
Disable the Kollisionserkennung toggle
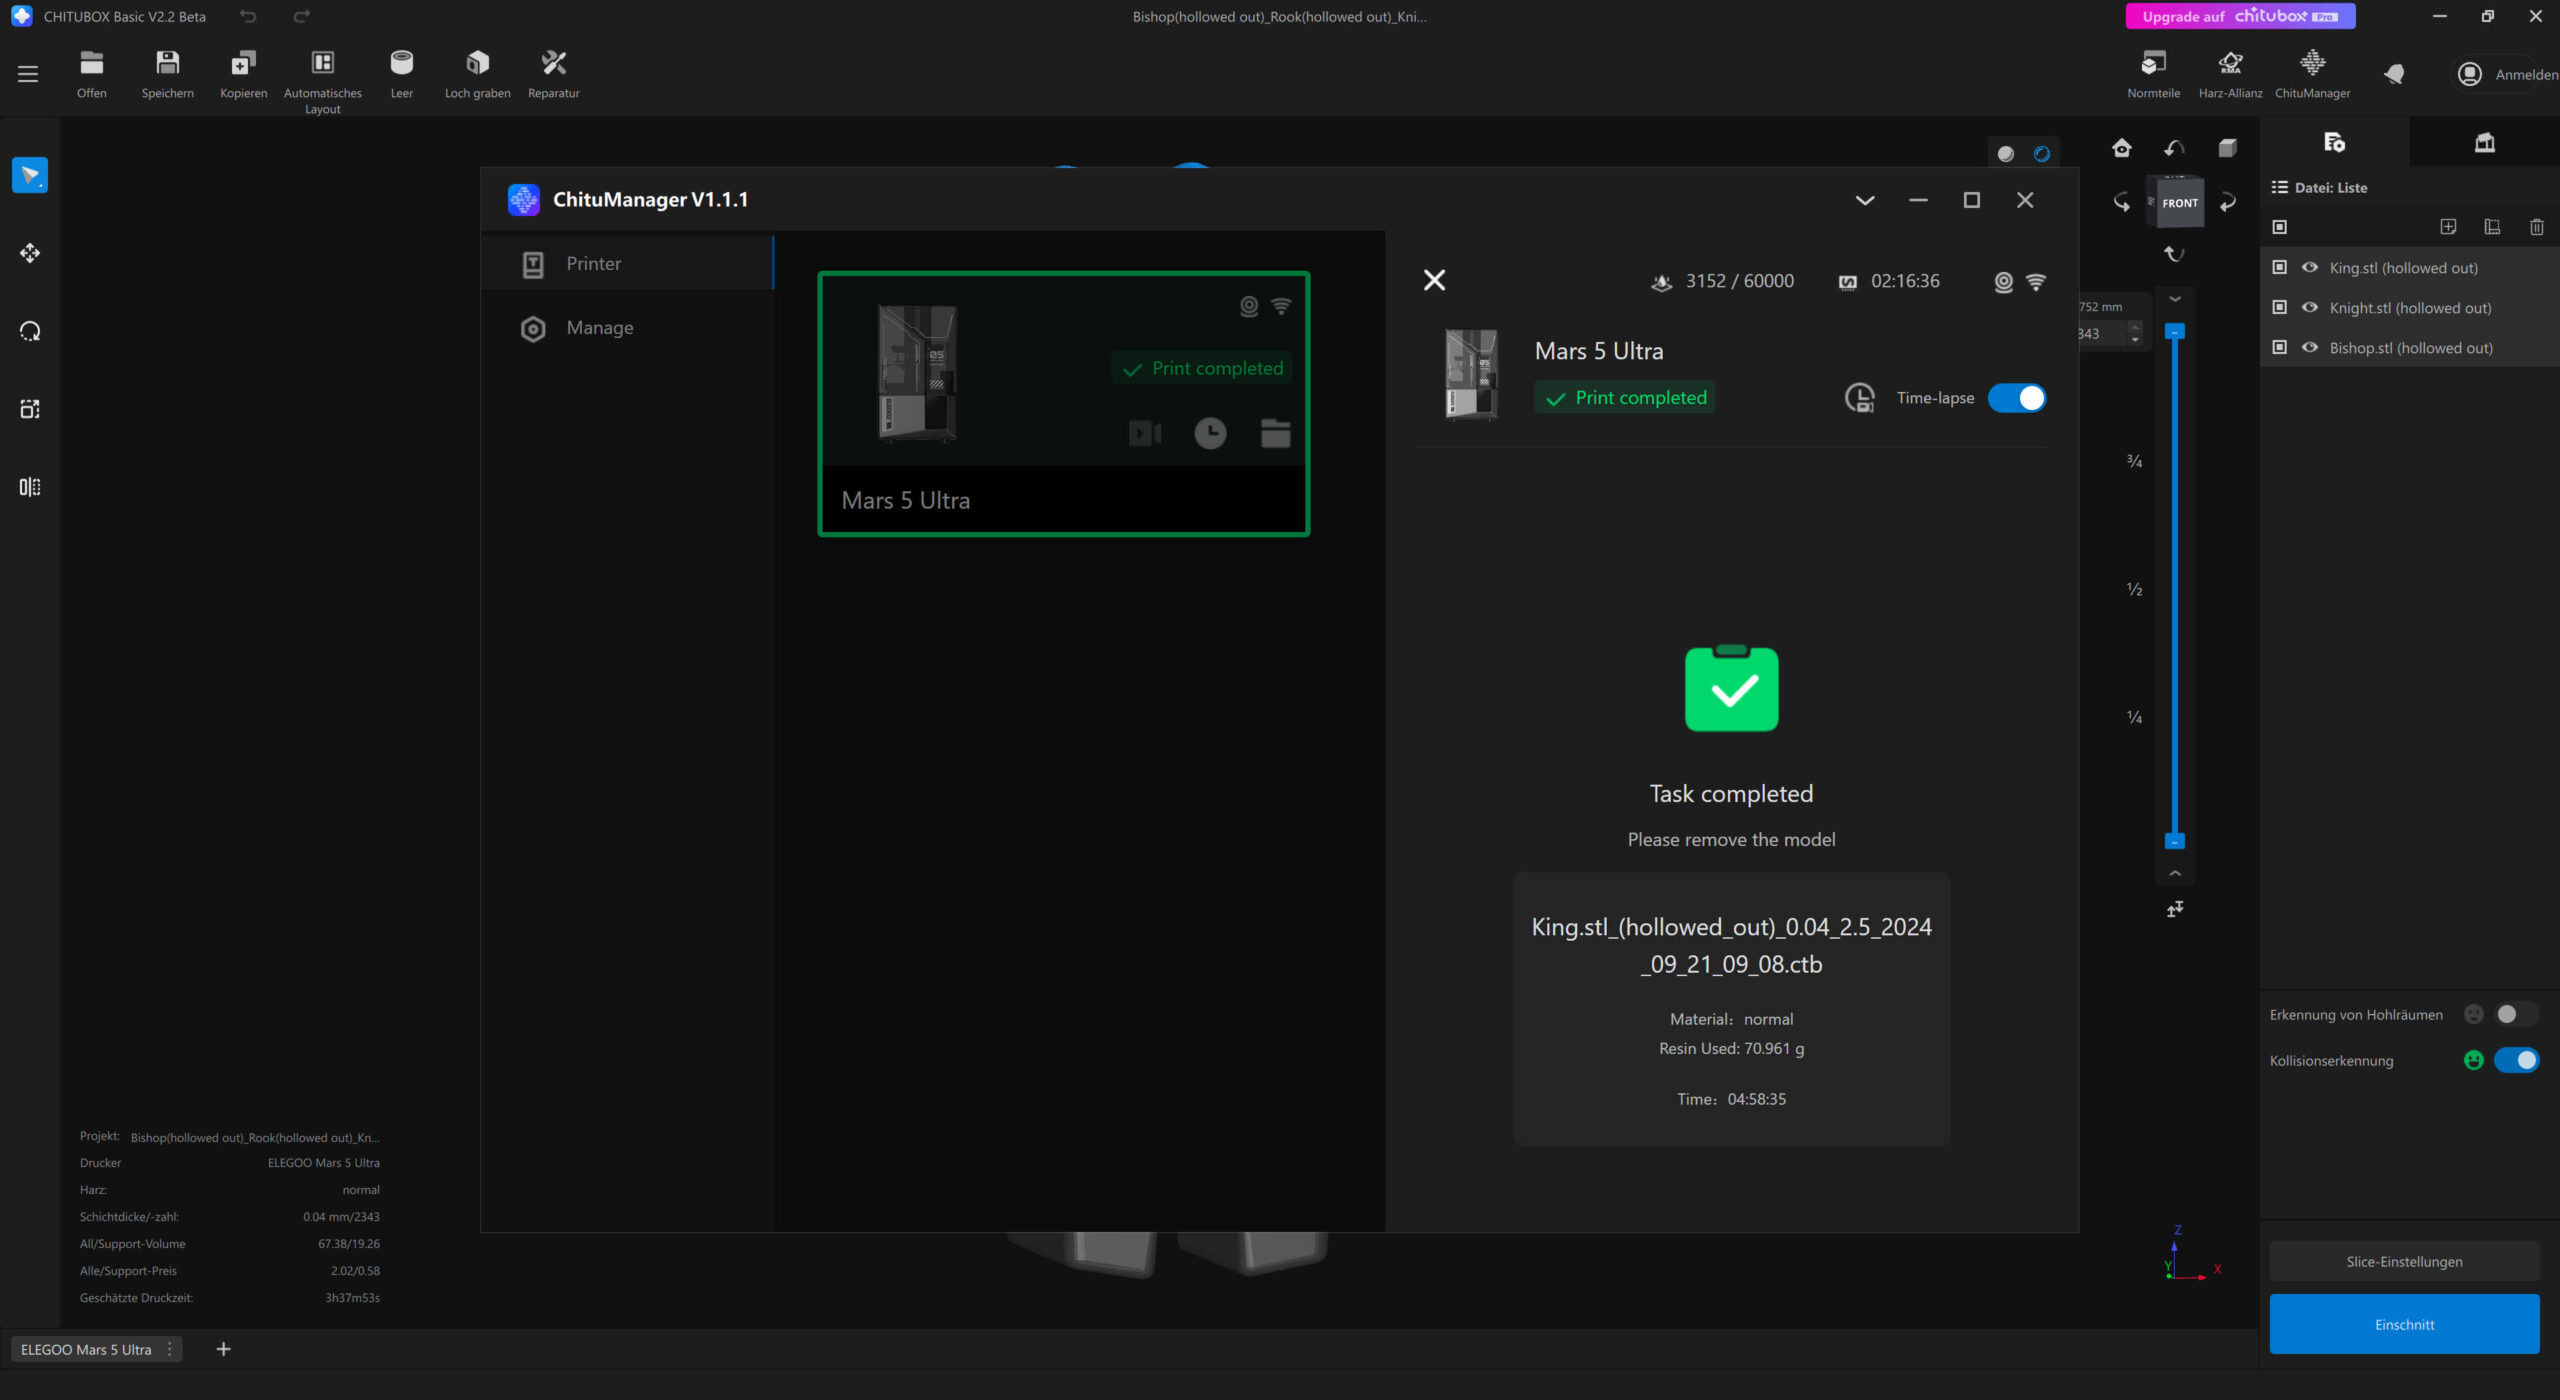click(x=2516, y=1060)
